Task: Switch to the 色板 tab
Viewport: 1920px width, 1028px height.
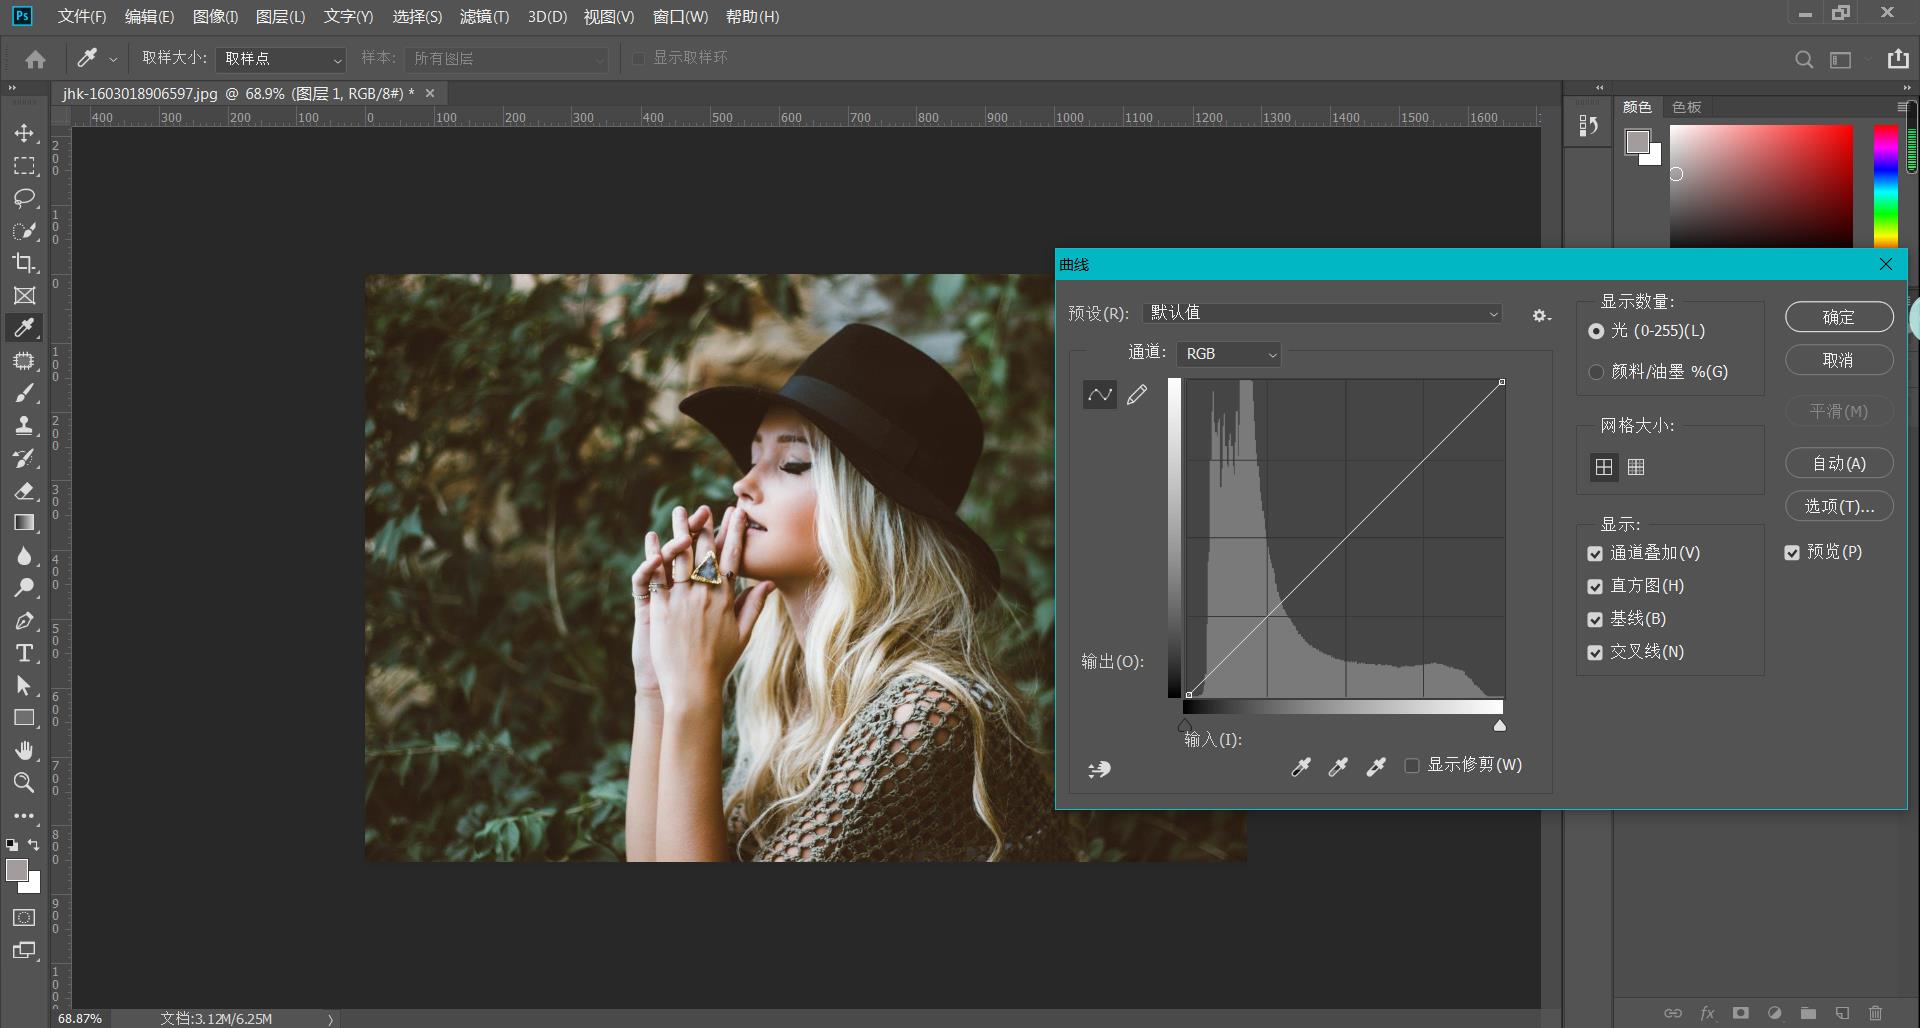Action: [x=1686, y=107]
